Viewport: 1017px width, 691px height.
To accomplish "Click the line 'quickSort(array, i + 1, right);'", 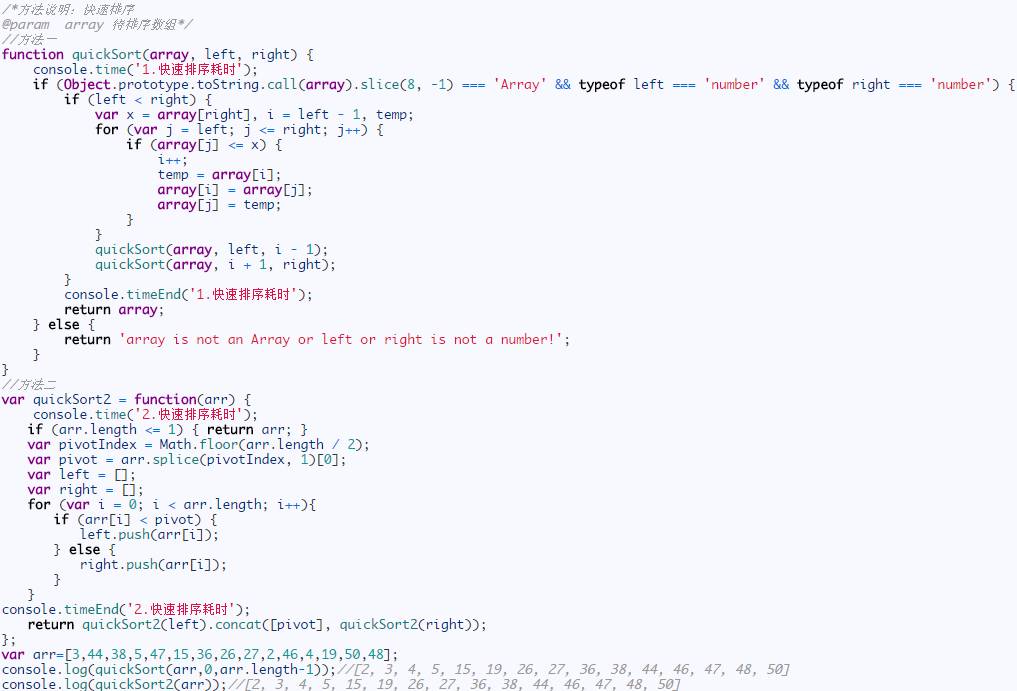I will point(215,264).
